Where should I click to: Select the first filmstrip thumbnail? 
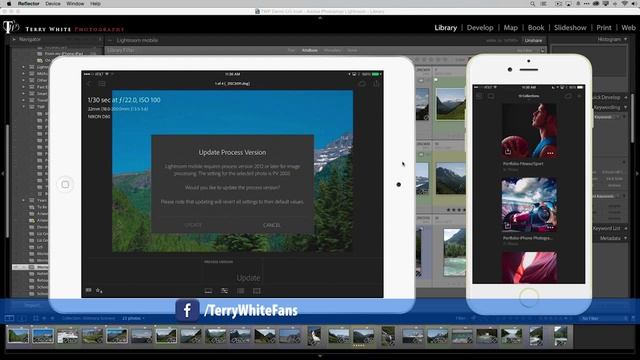click(x=18, y=336)
